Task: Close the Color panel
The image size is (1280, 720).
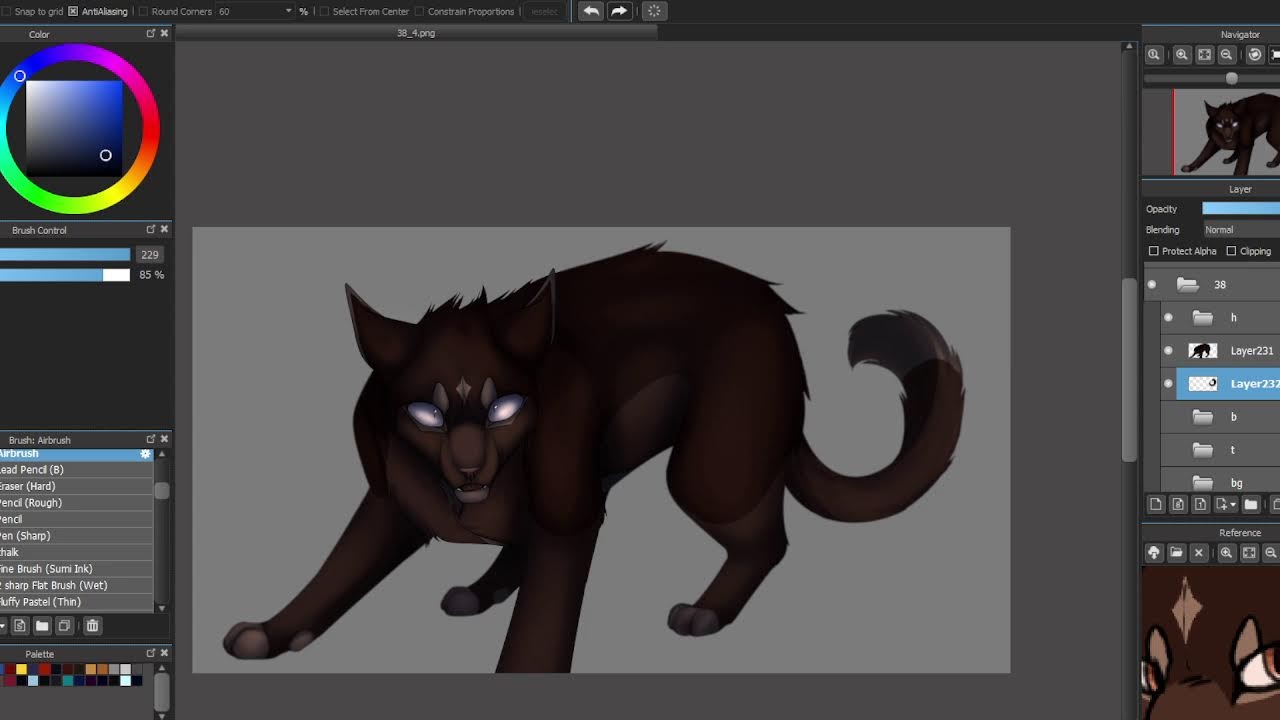Action: [x=165, y=33]
